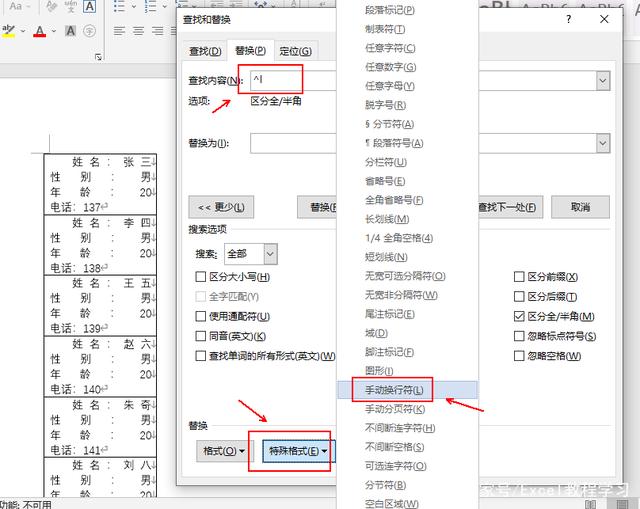Expand the 查找内容 history dropdown
This screenshot has width=640, height=509.
[603, 81]
